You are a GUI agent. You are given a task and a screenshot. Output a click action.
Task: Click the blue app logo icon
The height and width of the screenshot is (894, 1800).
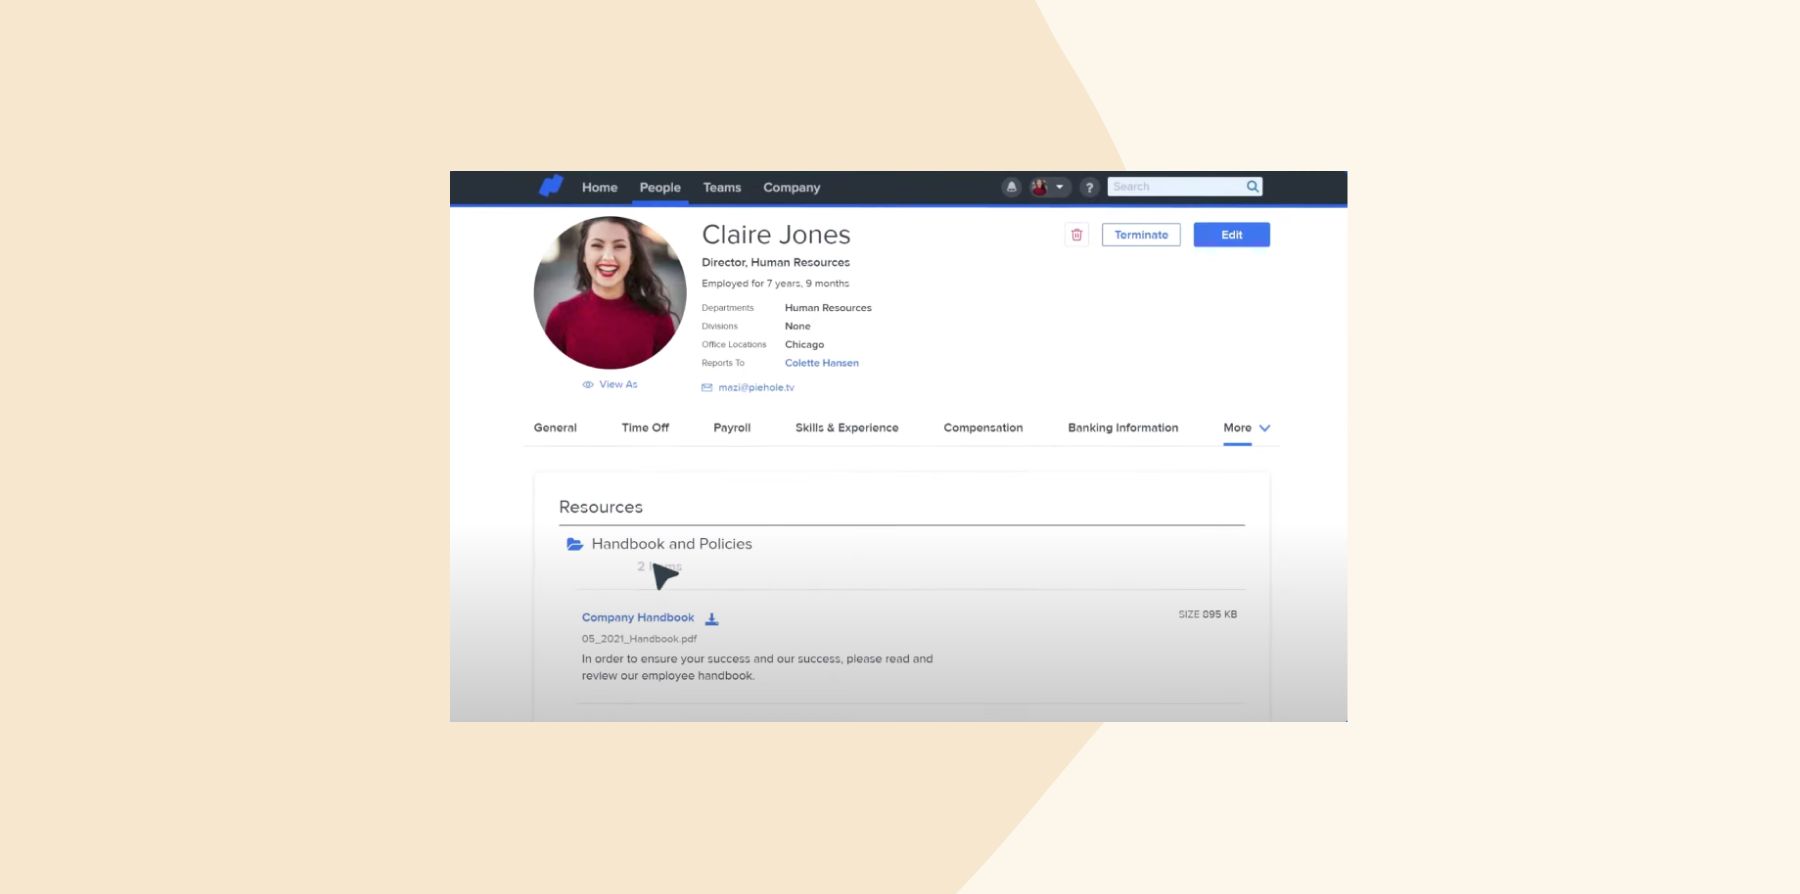551,186
